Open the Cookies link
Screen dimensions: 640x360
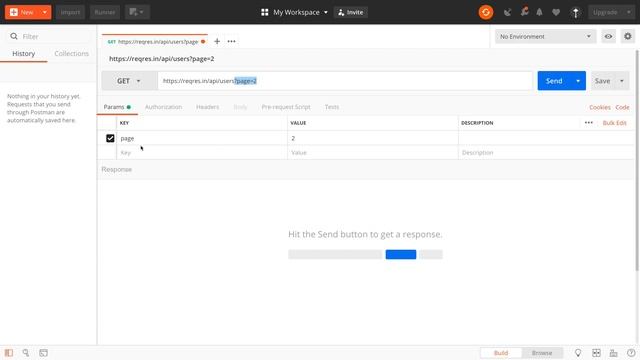(x=600, y=107)
